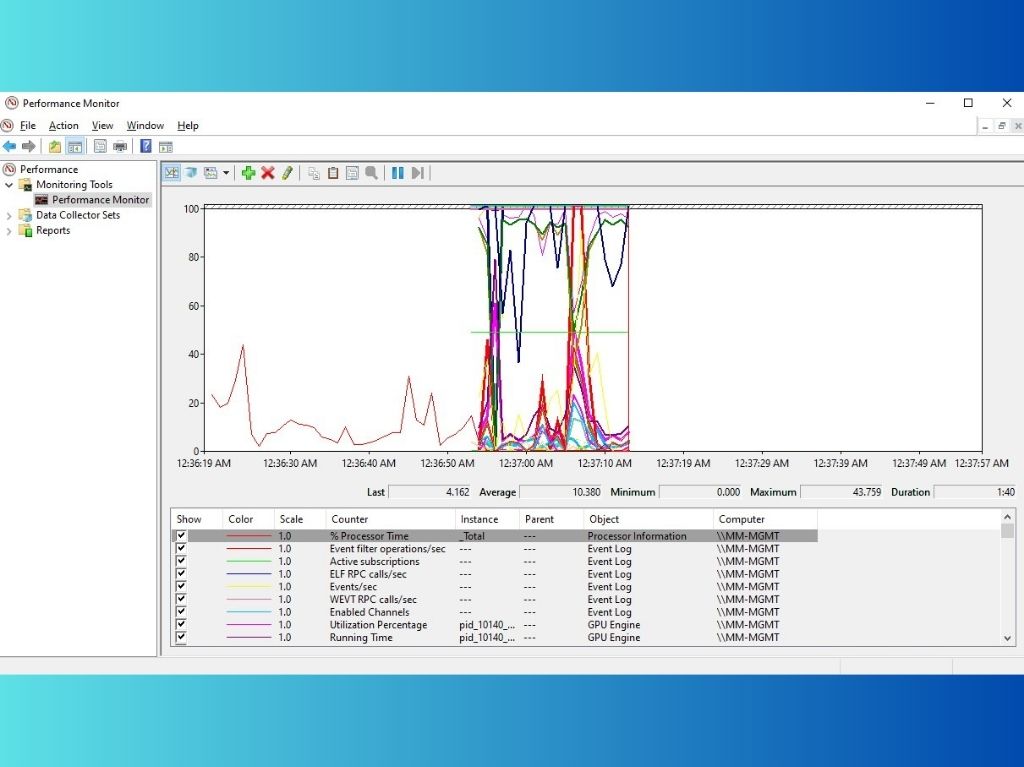This screenshot has width=1024, height=767.
Task: Open graph type dropdown arrow
Action: (226, 173)
